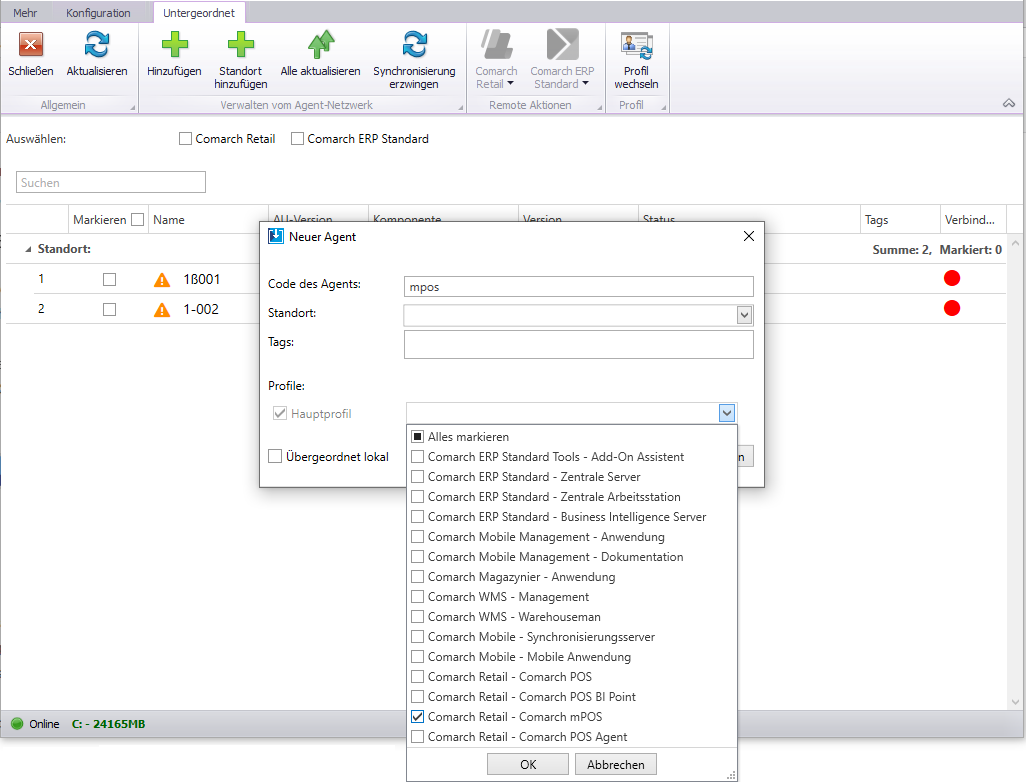This screenshot has width=1026, height=782.
Task: Open the Standort dropdown
Action: 745,315
